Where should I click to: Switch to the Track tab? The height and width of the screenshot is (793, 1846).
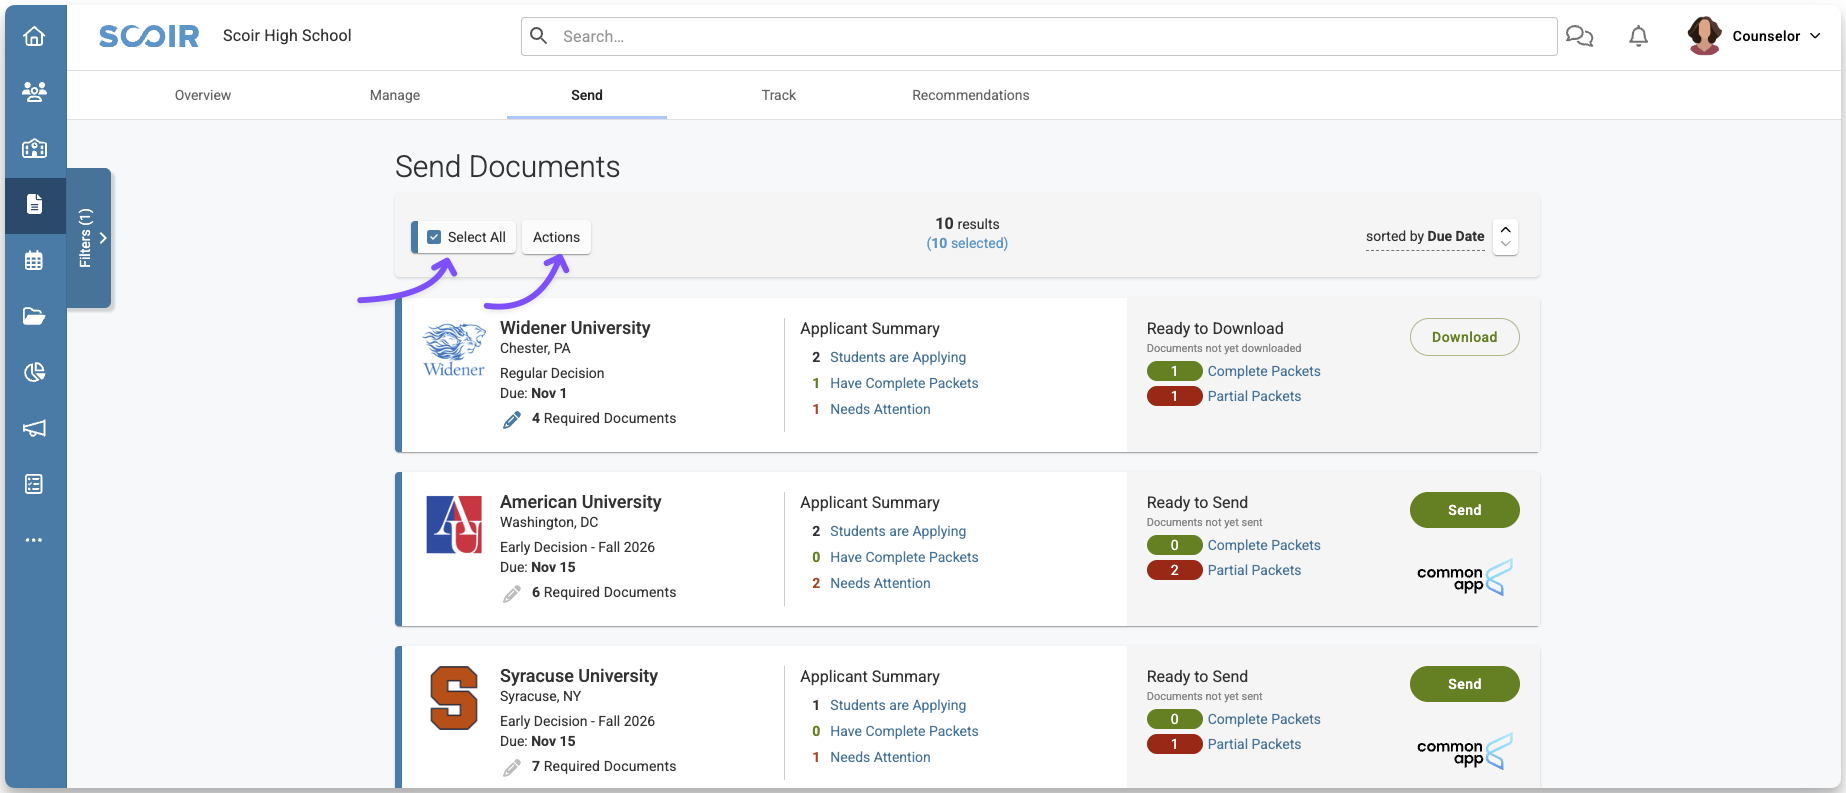(x=779, y=95)
